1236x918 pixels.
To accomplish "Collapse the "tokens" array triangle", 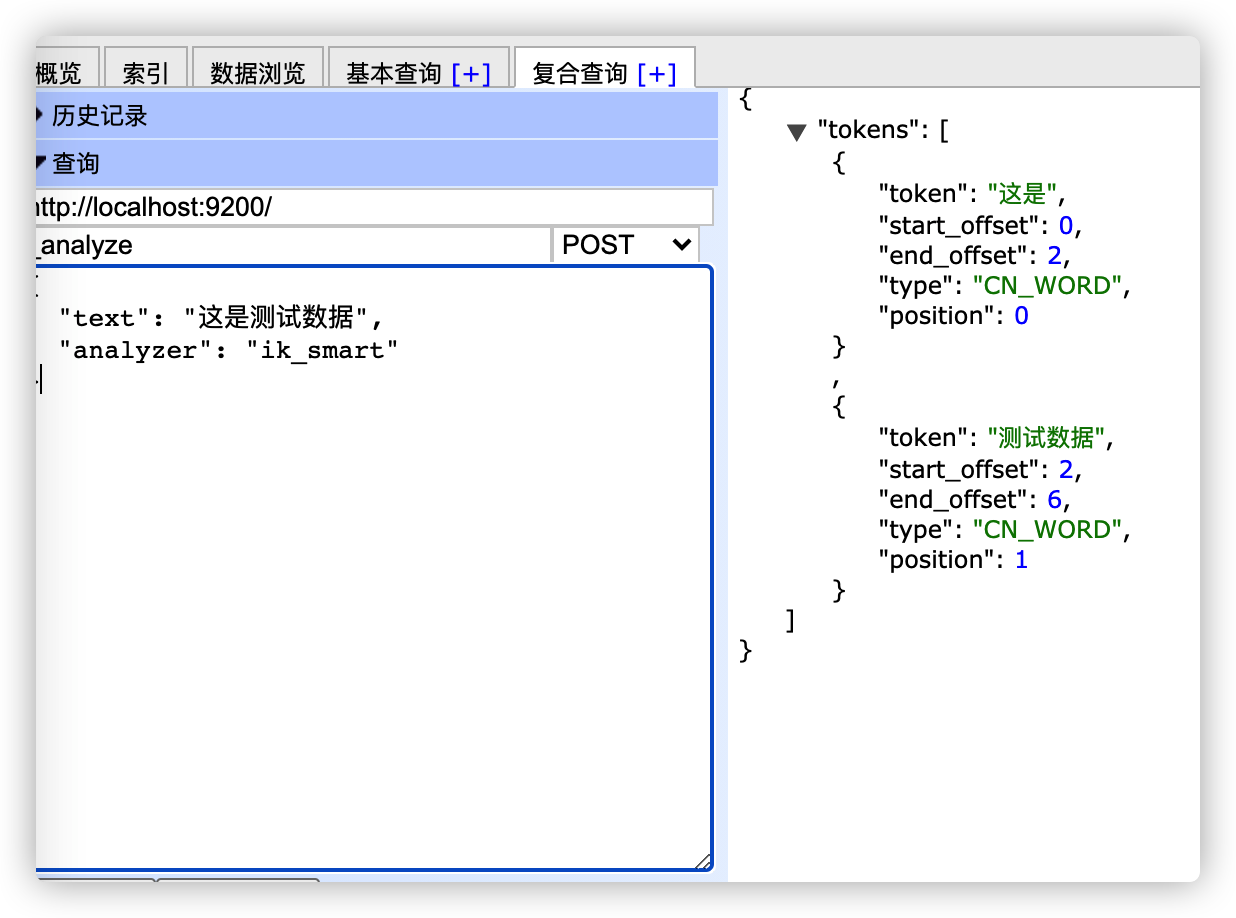I will [796, 131].
